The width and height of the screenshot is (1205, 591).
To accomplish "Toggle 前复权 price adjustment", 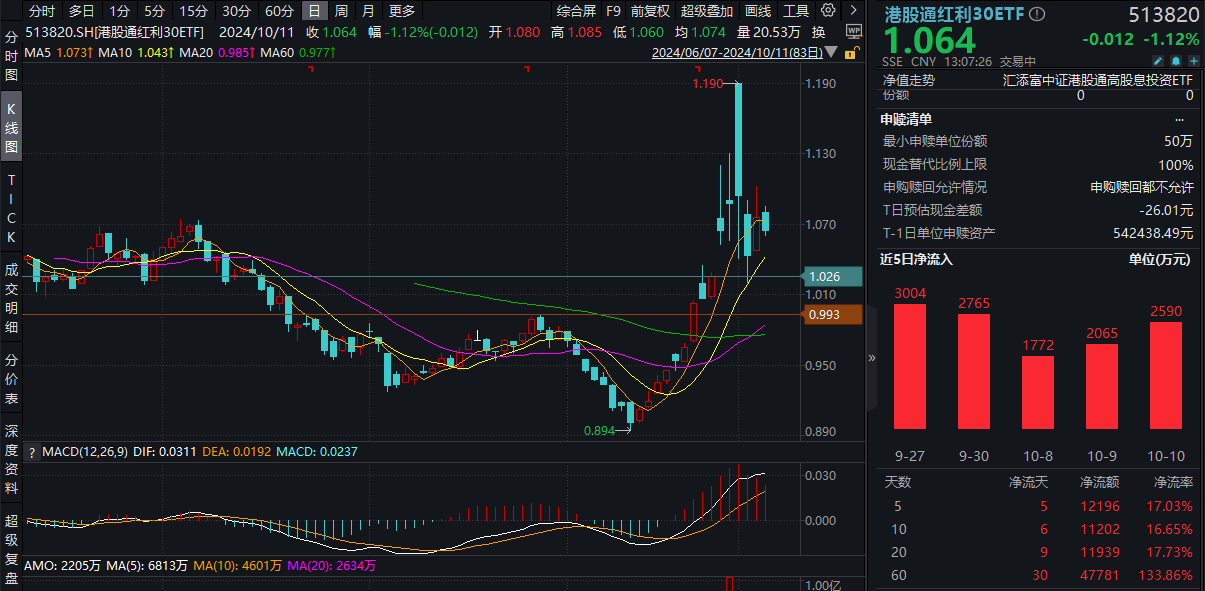I will point(650,11).
